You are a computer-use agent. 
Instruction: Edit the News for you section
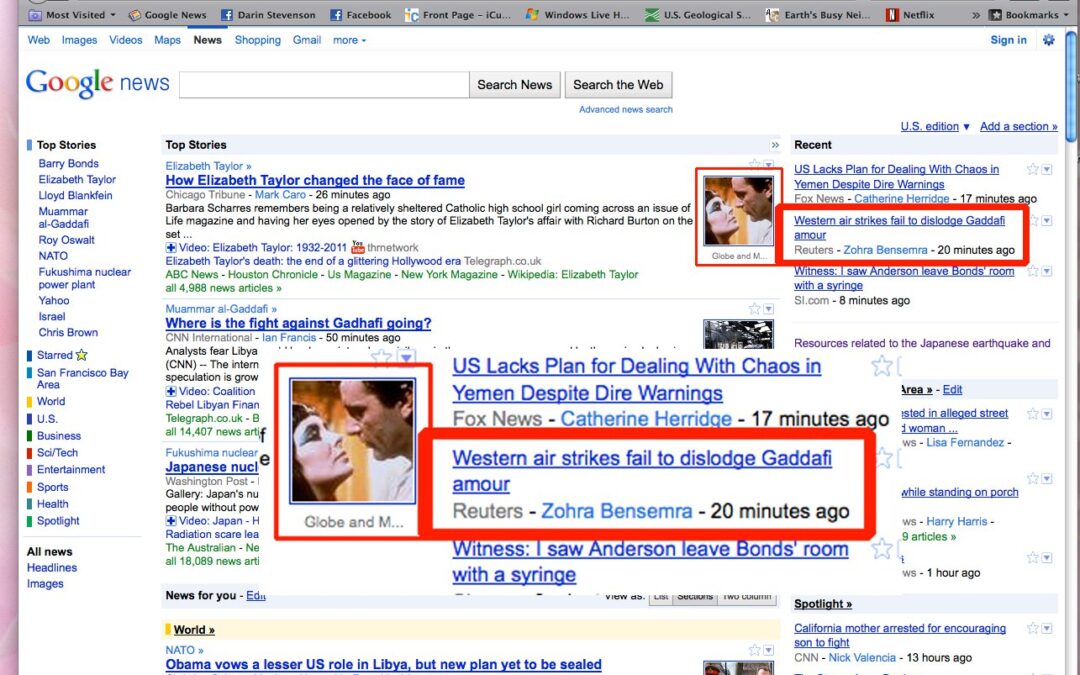pyautogui.click(x=256, y=595)
